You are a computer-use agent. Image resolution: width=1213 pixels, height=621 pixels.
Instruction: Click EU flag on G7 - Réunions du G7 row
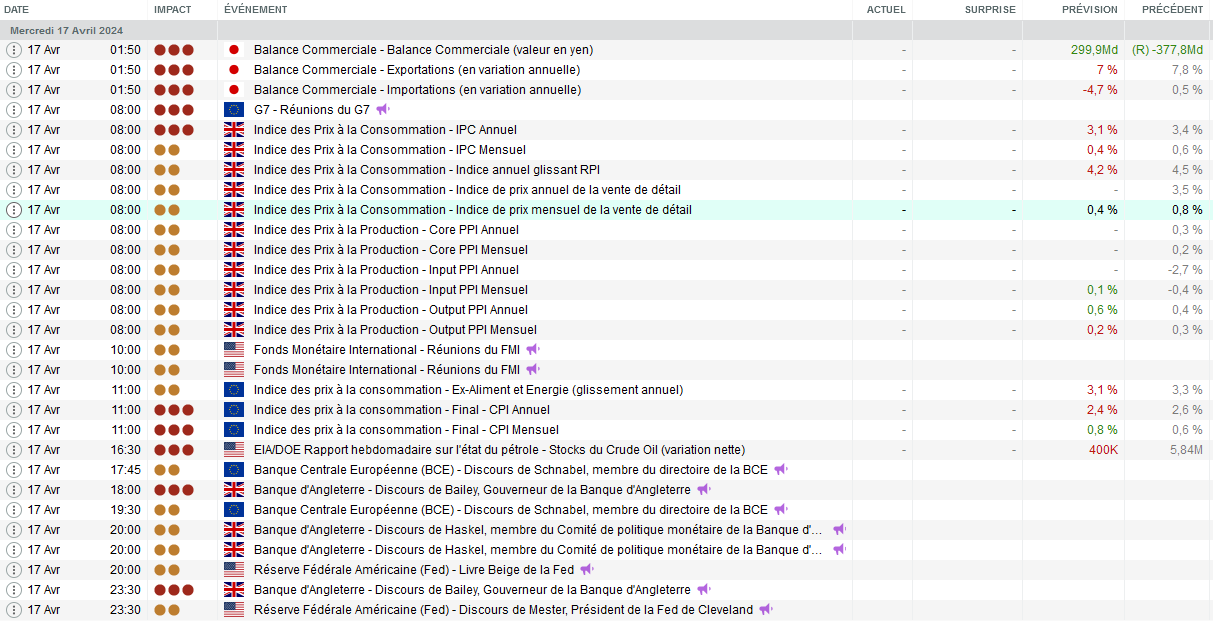(x=234, y=110)
